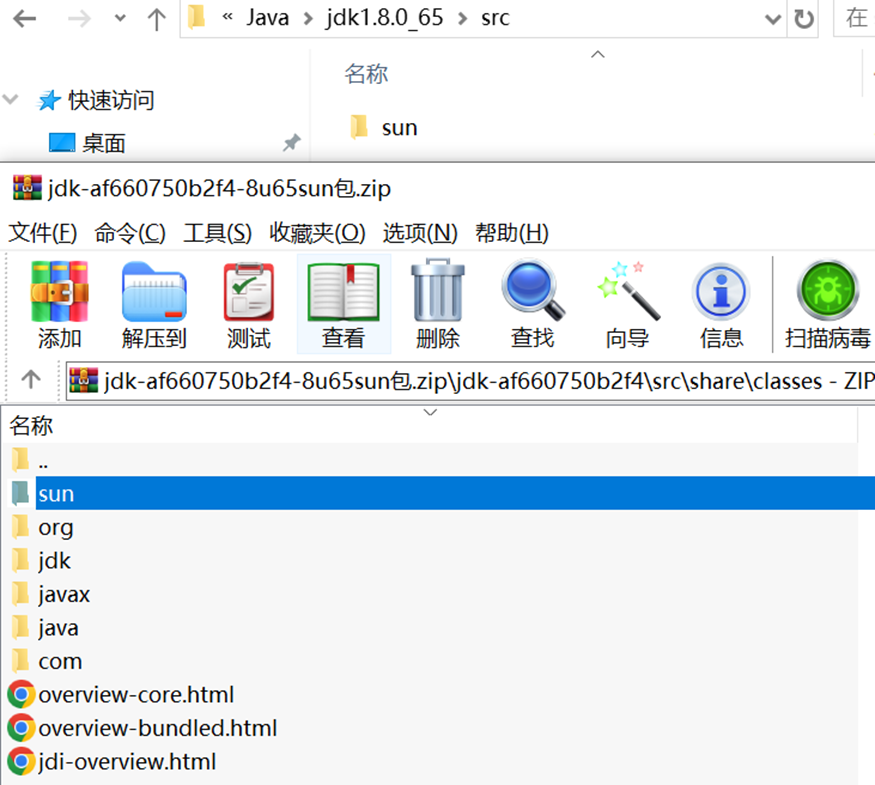Sort by Name (名称) column in Explorer
Viewport: 875px width, 785px height.
(x=366, y=74)
